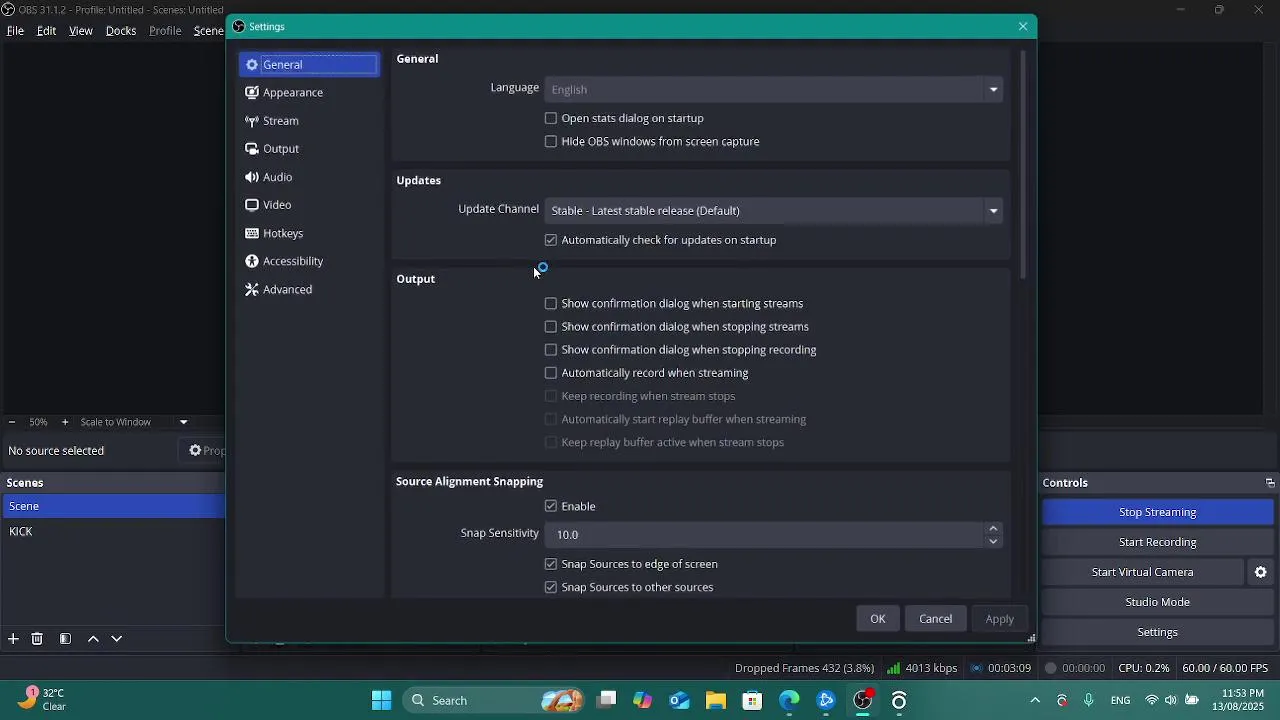Open File Explorer from the taskbar
1280x720 pixels.
[x=716, y=700]
